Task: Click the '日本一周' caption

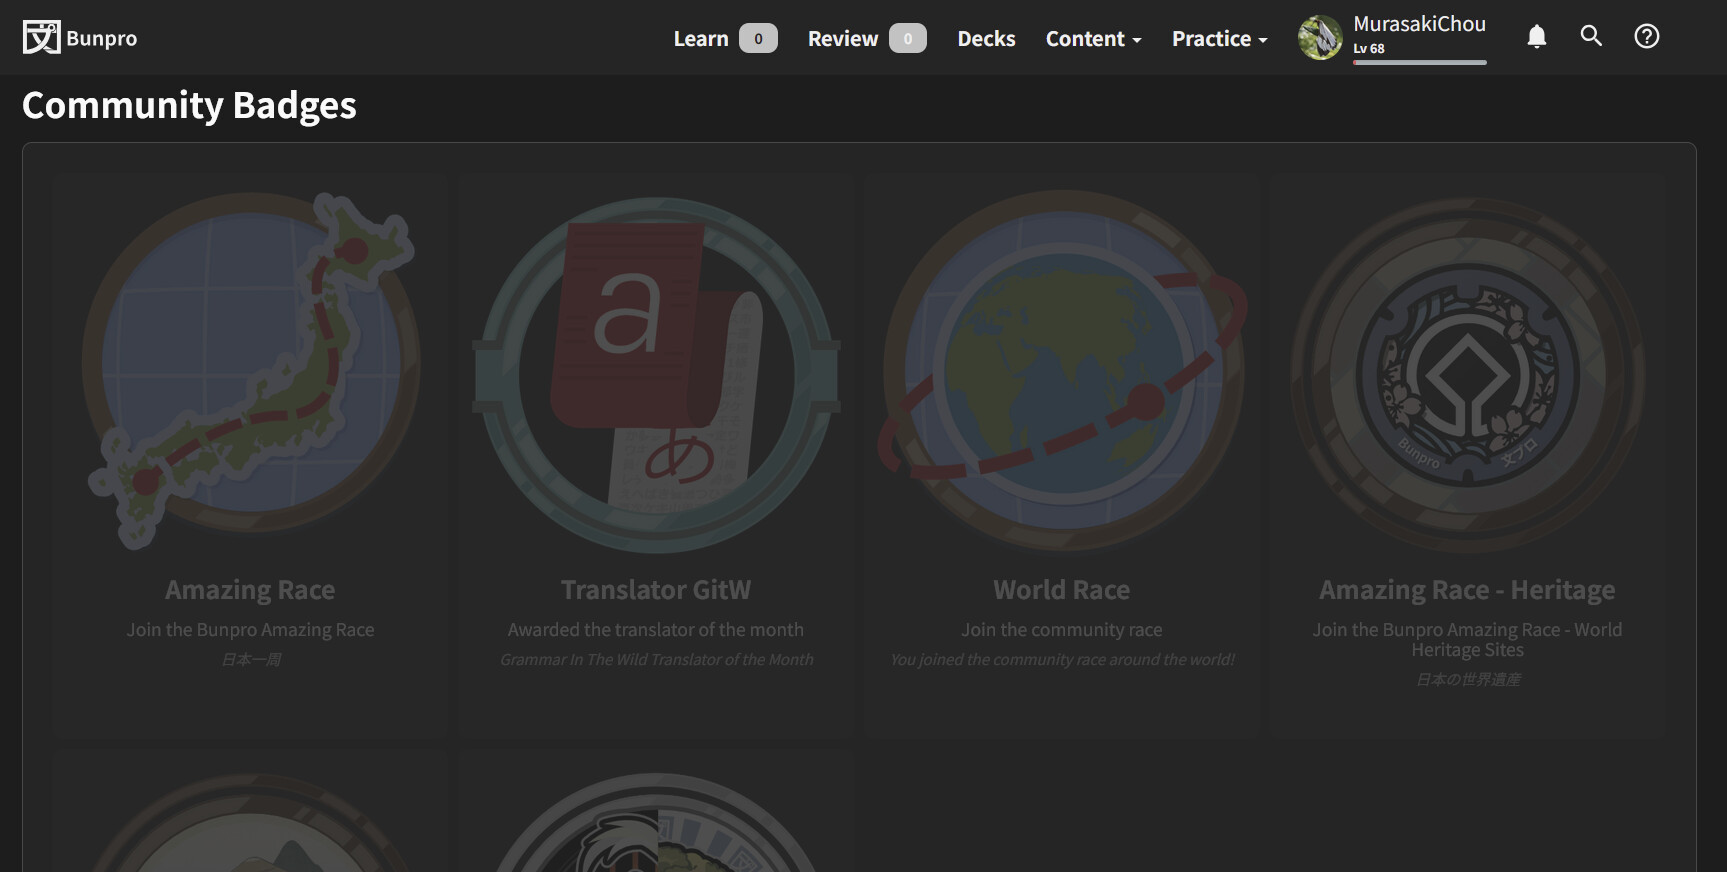Action: pyautogui.click(x=251, y=660)
